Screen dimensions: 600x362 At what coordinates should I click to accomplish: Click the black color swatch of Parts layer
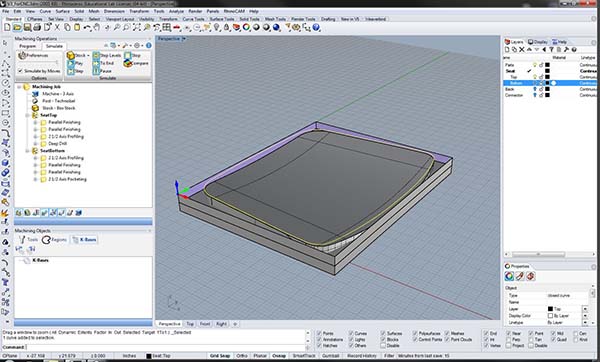(547, 65)
